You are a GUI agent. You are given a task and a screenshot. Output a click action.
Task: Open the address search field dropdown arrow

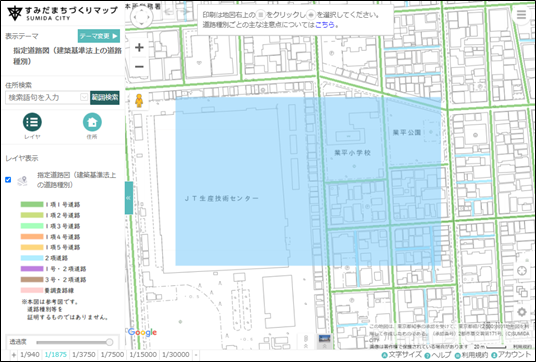(84, 98)
